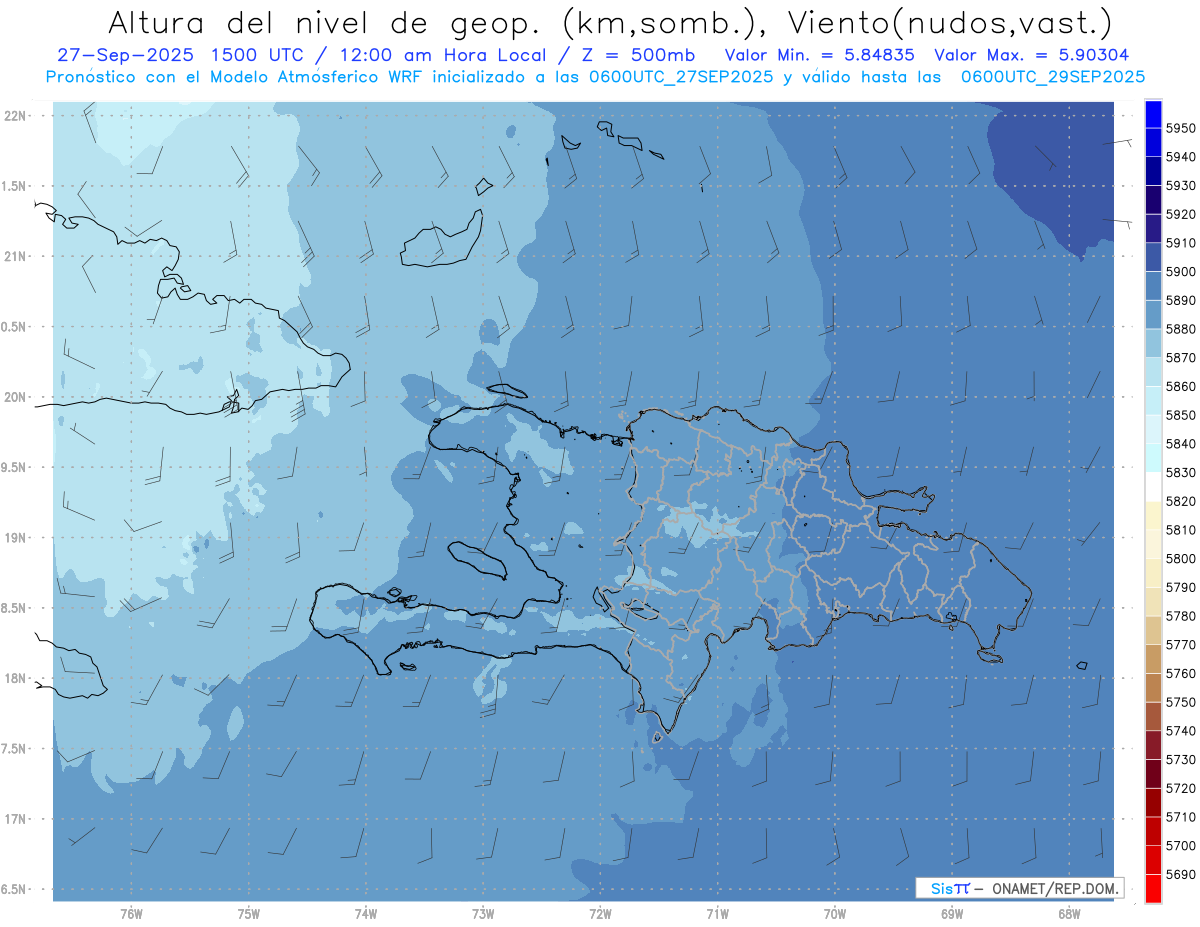Select the 'Z = 500mb' level text

pyautogui.click(x=637, y=56)
